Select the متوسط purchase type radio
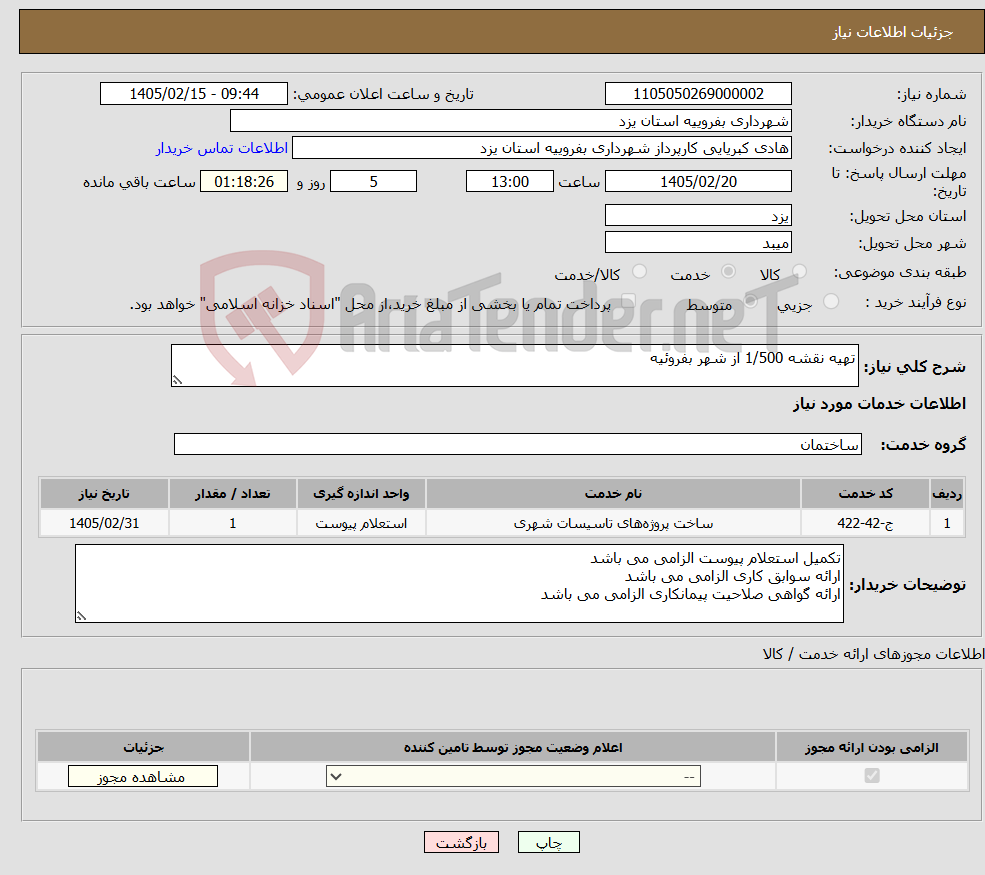Screen dimensions: 985x875 [x=750, y=302]
